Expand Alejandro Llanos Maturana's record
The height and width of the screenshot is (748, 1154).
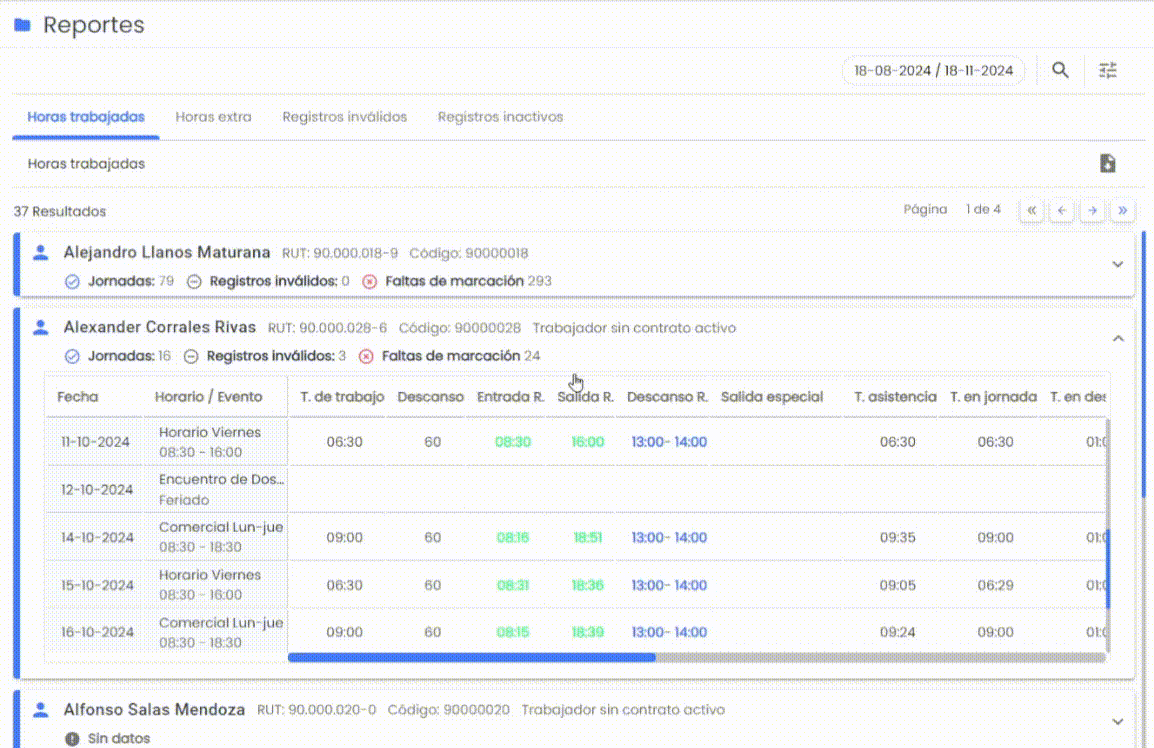click(1118, 264)
